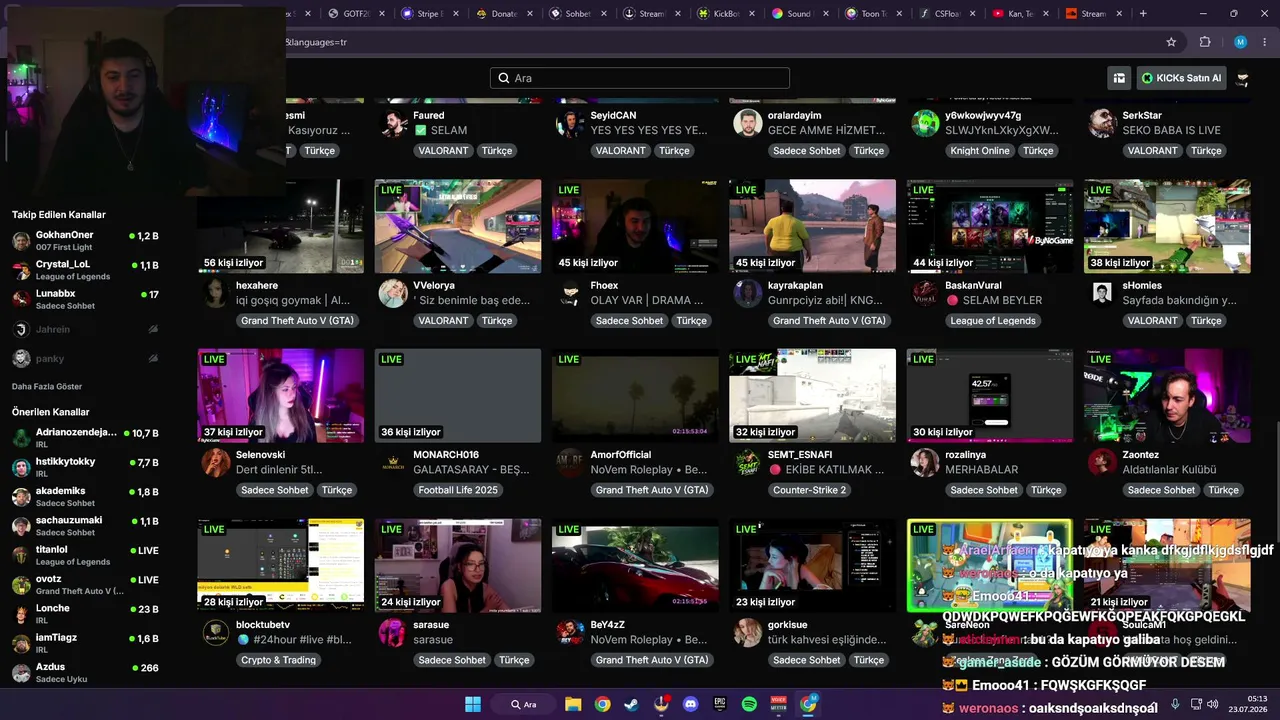
Task: Click the Knight Online category tag
Action: [980, 151]
